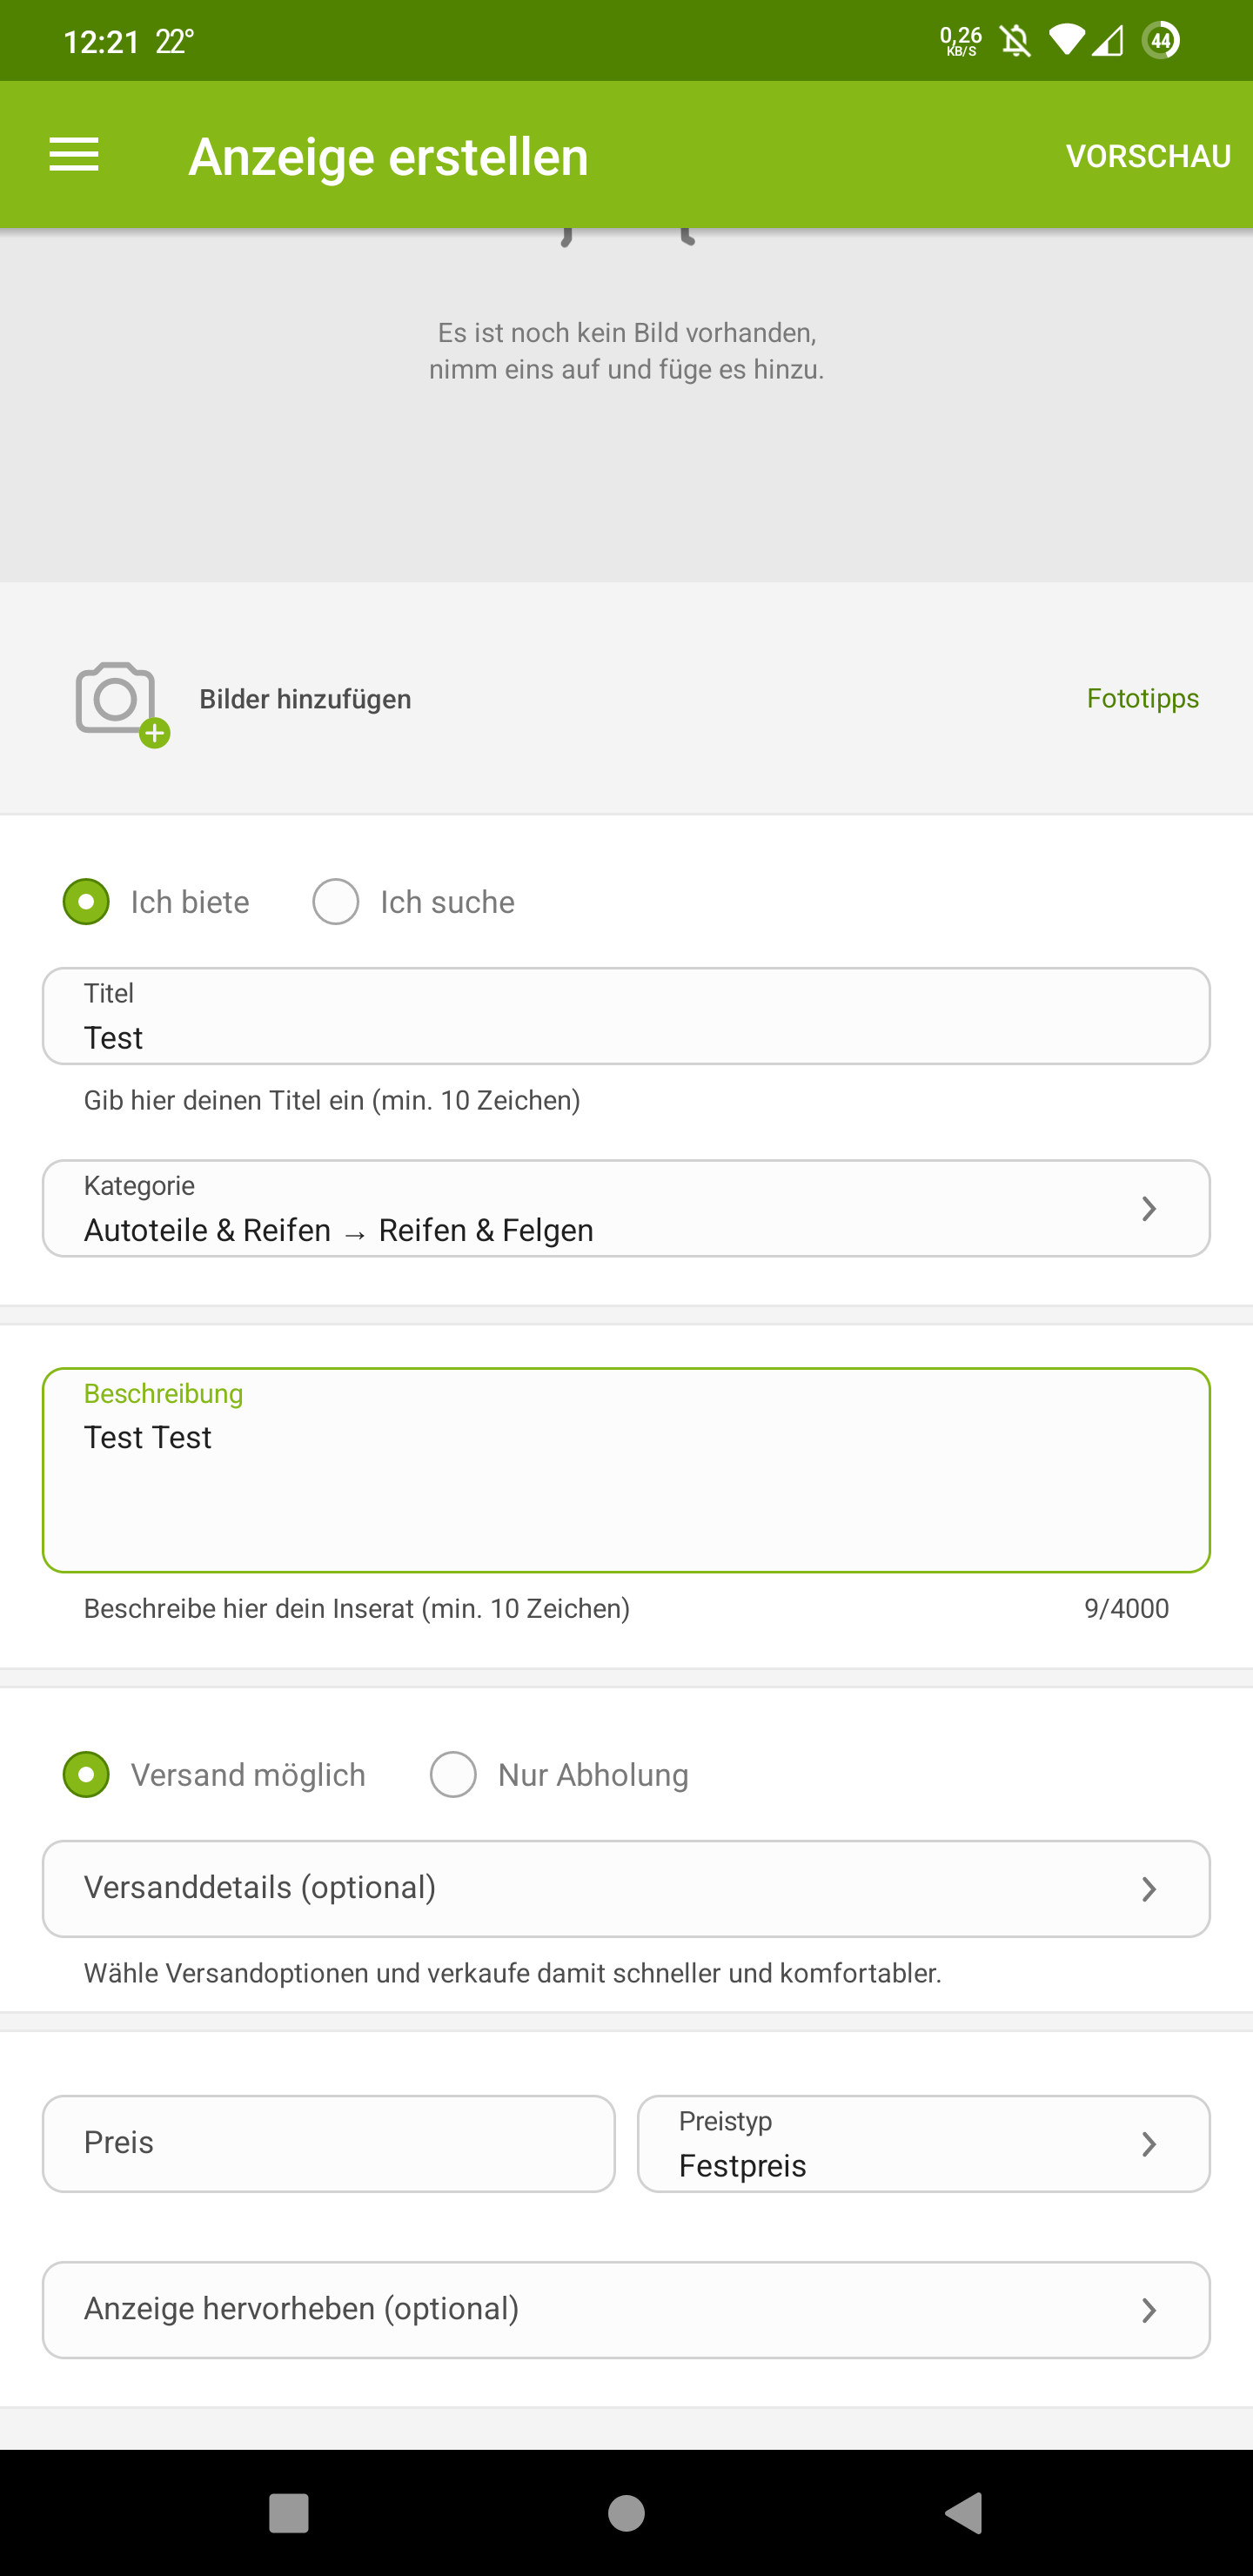
Task: Expand Versanddetails (optional) options
Action: coord(1149,1889)
